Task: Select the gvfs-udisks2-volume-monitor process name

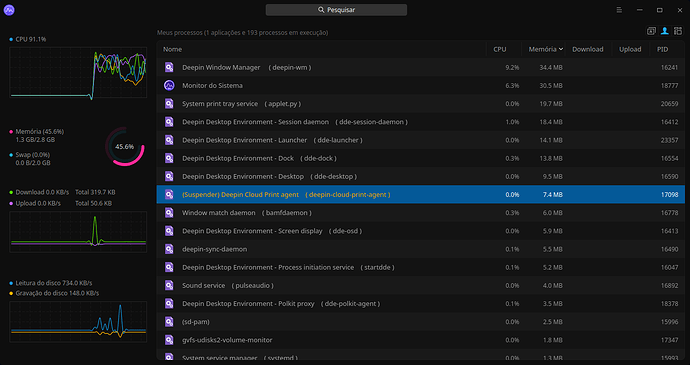Action: click(227, 340)
